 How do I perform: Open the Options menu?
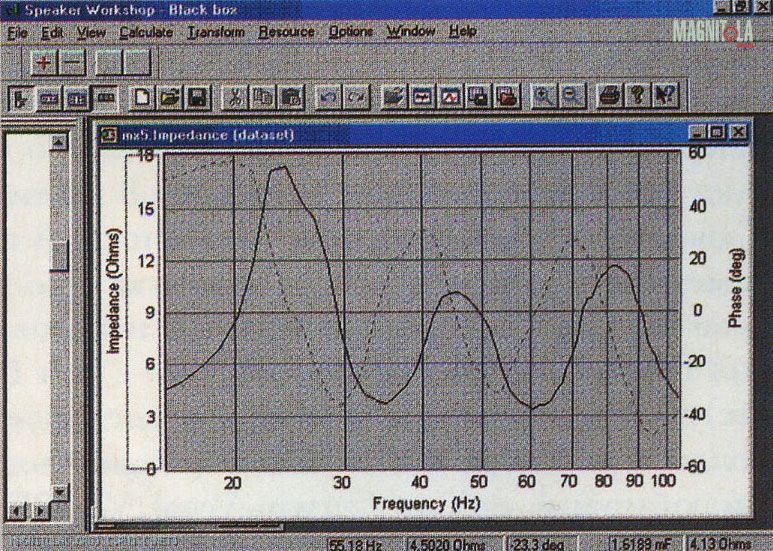pos(351,32)
